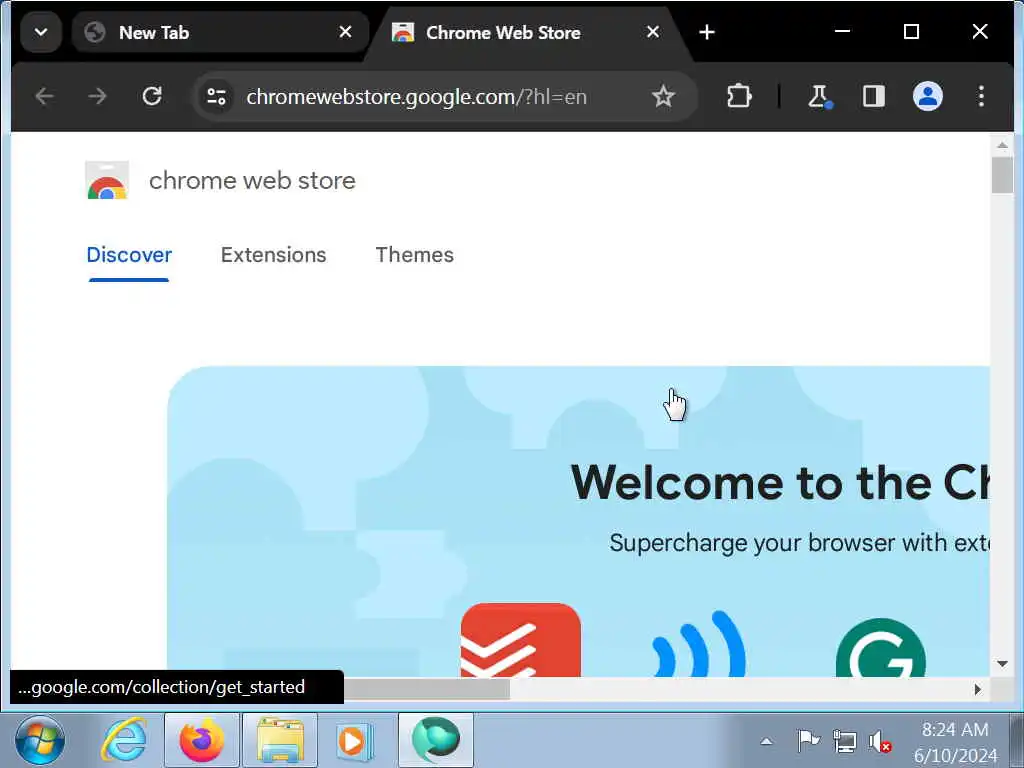Image resolution: width=1024 pixels, height=768 pixels.
Task: Maximize the Chrome window
Action: tap(911, 31)
